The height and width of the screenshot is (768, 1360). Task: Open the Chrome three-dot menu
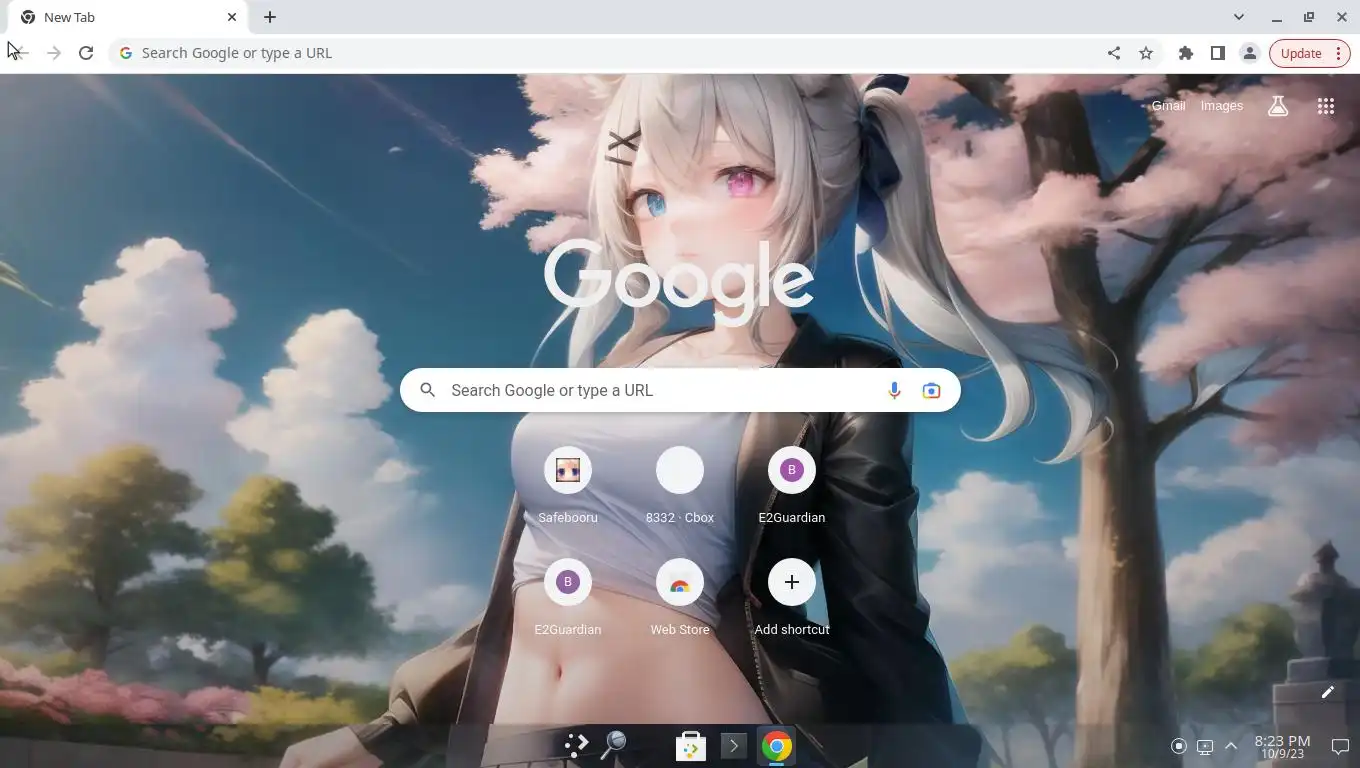pyautogui.click(x=1338, y=53)
